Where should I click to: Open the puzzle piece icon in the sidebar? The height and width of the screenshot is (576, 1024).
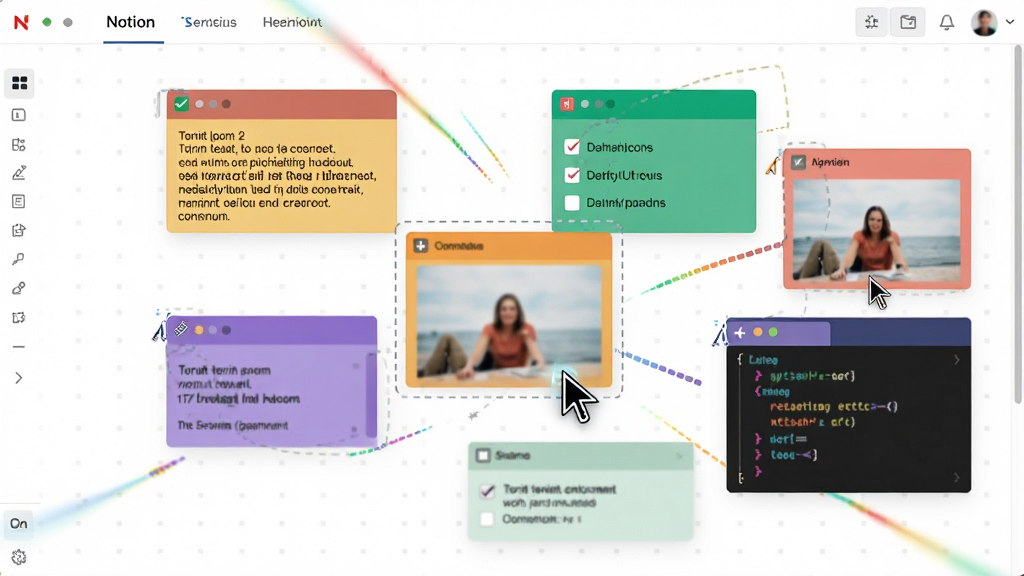(x=18, y=318)
